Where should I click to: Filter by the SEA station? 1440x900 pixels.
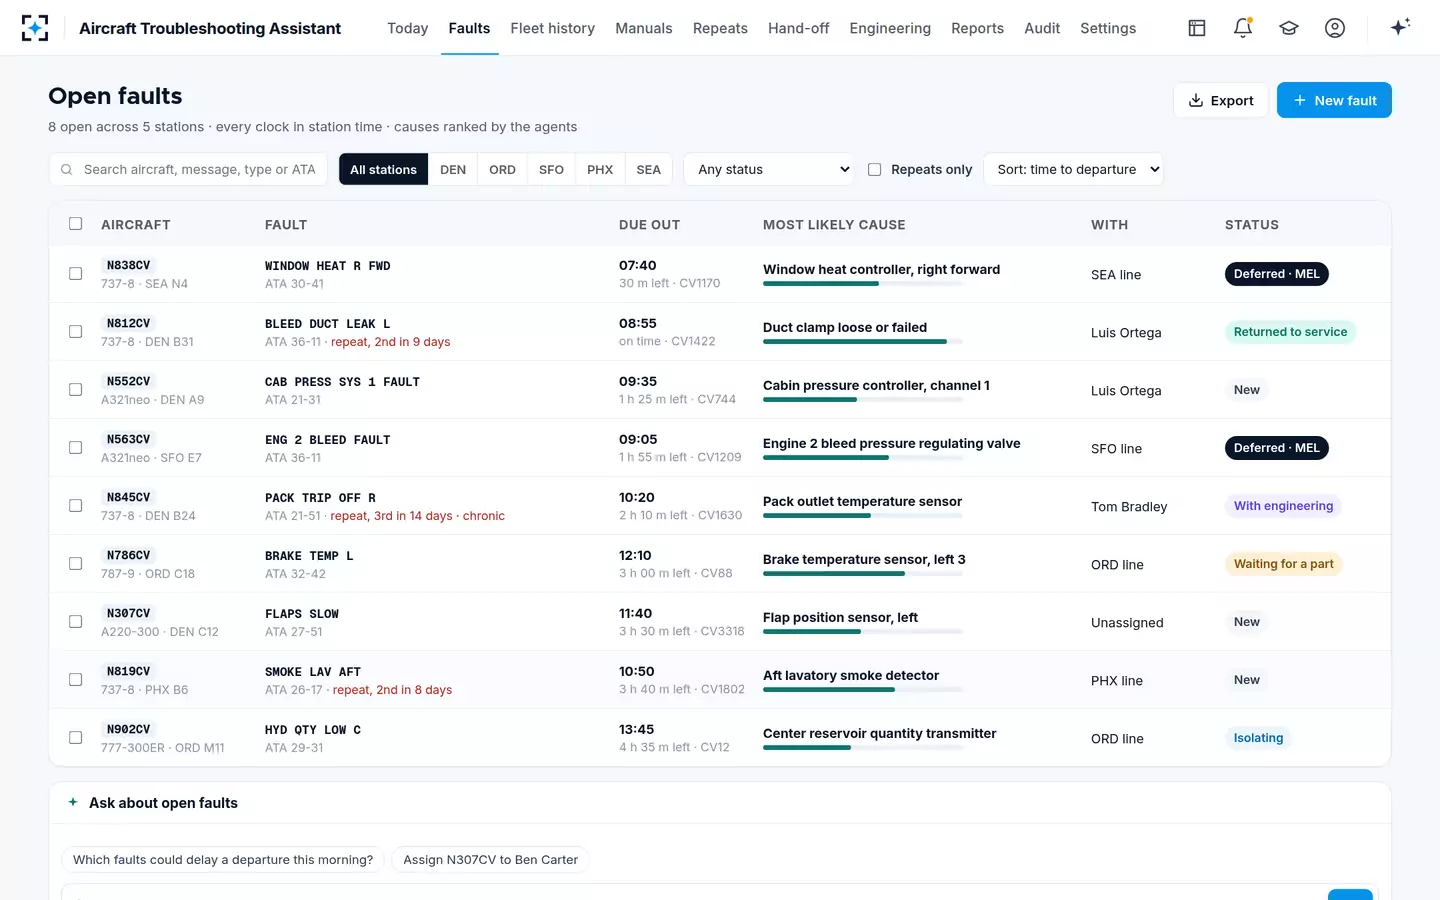click(648, 170)
